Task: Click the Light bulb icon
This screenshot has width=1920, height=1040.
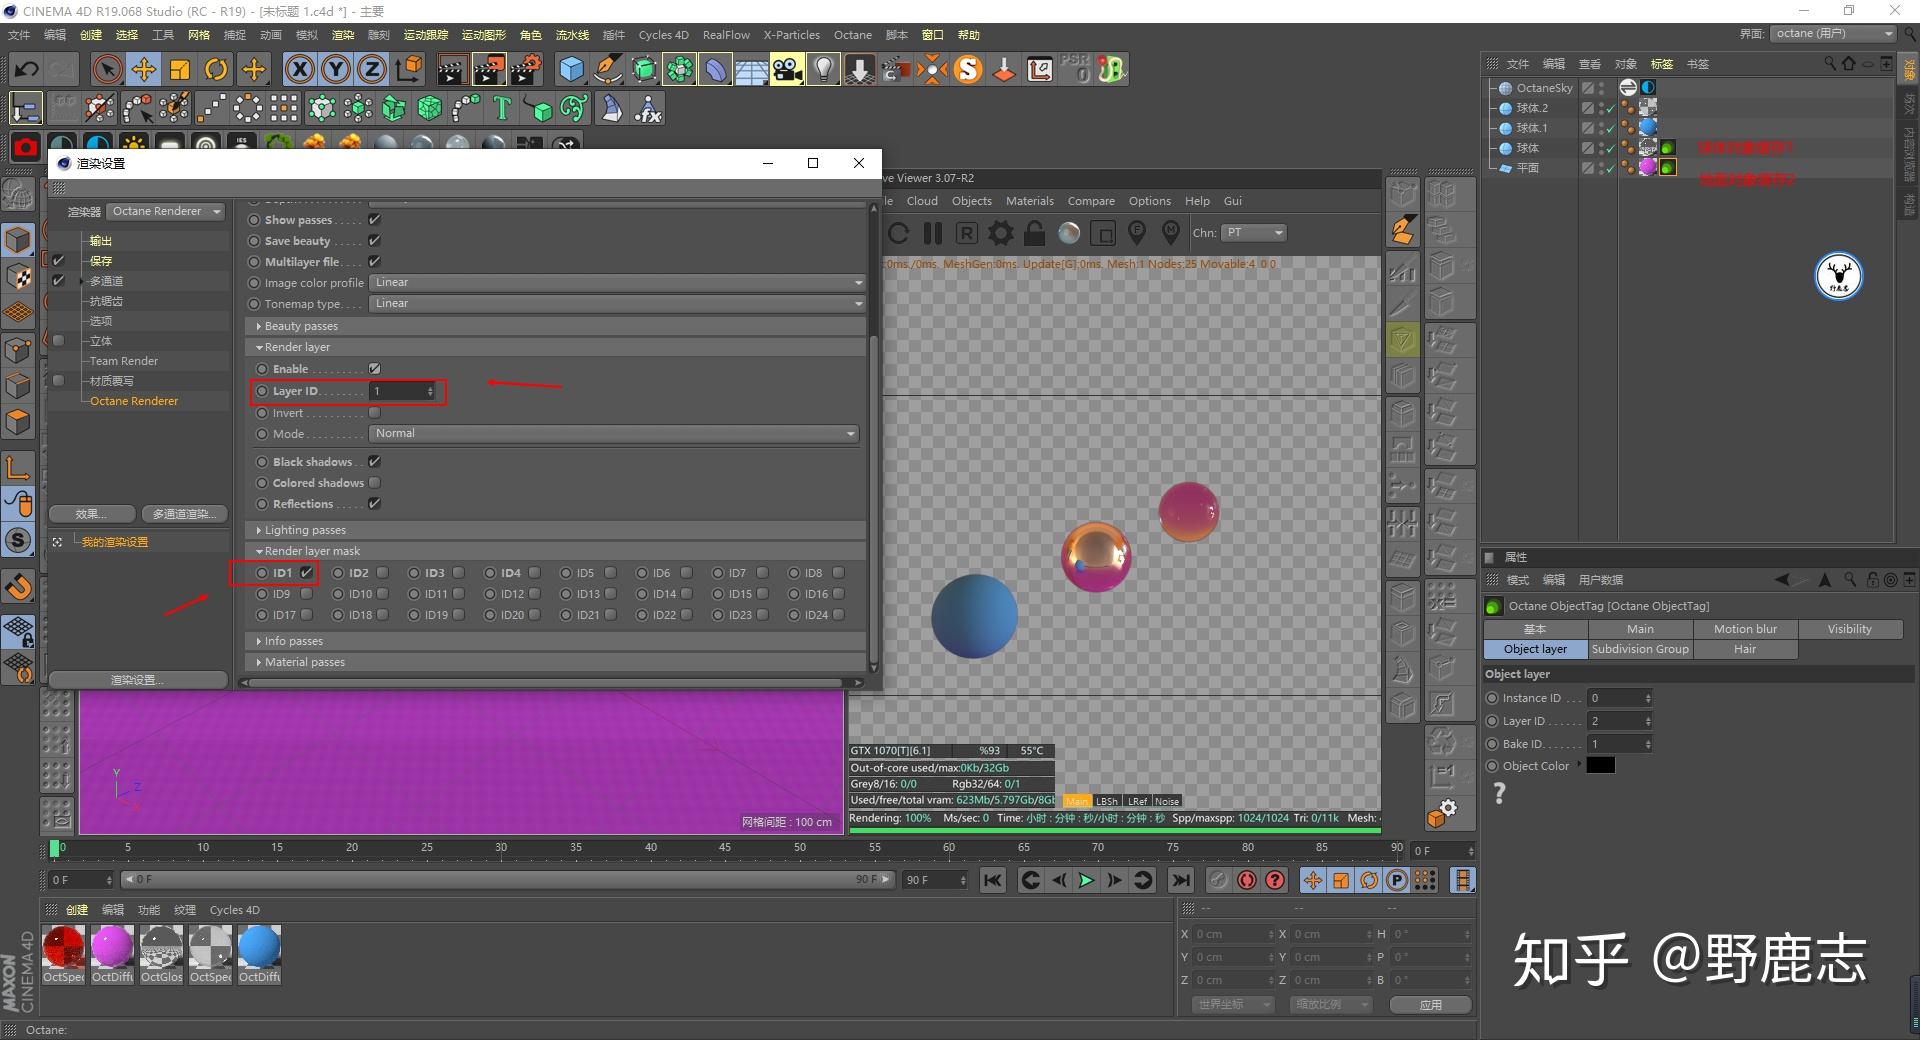Action: pos(823,69)
